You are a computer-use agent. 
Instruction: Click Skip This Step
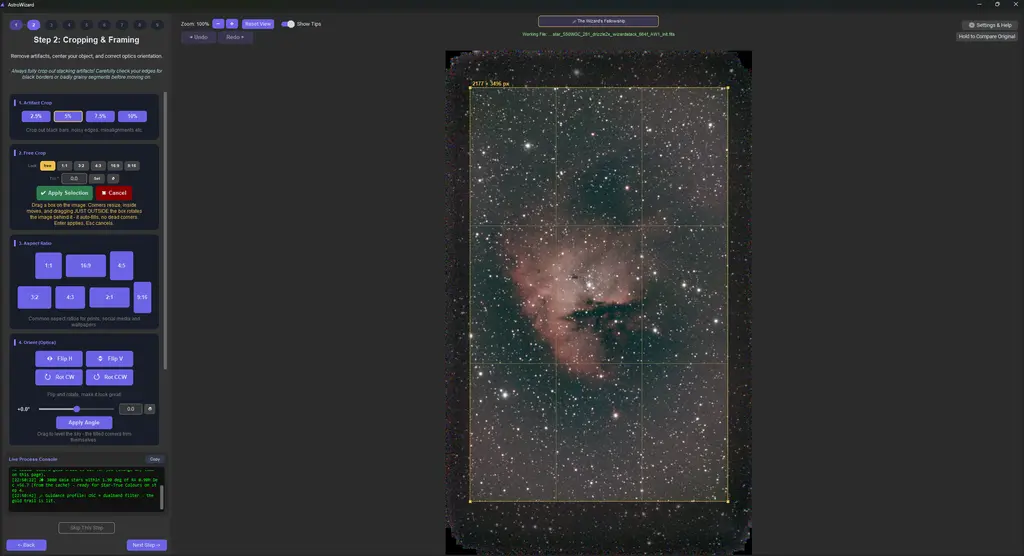86,528
